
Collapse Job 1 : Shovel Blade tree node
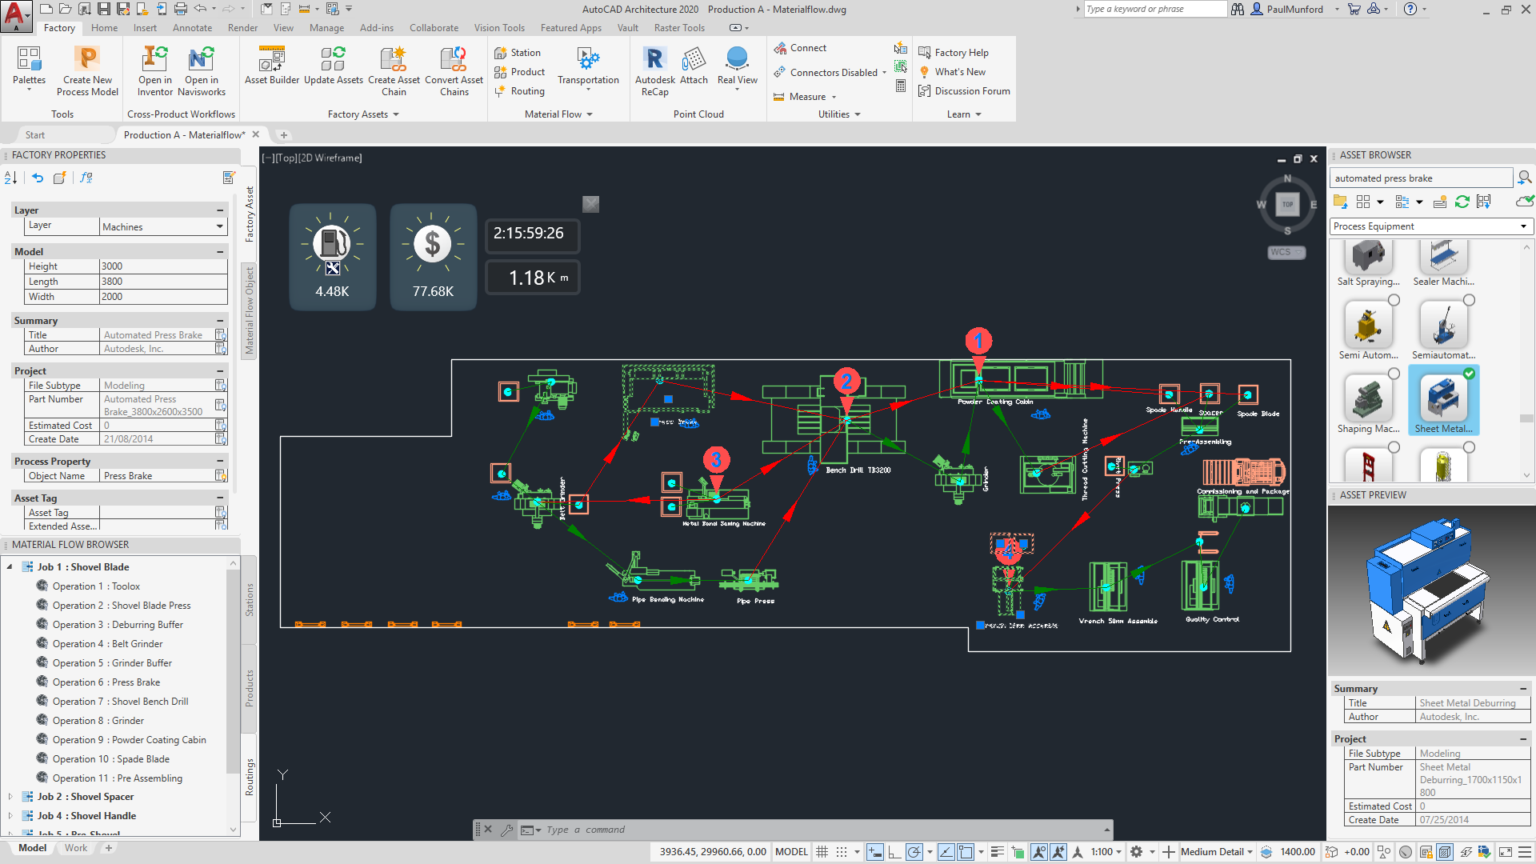pyautogui.click(x=11, y=567)
